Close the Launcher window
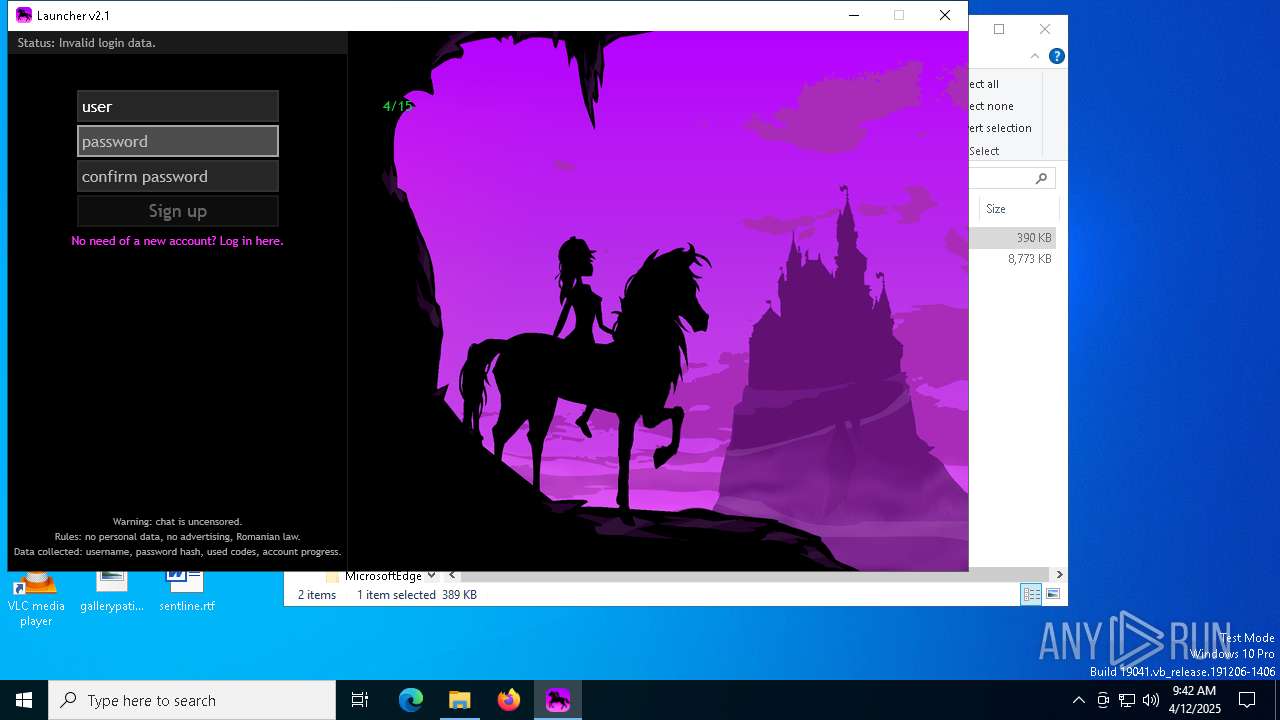Viewport: 1280px width, 720px height. point(944,15)
